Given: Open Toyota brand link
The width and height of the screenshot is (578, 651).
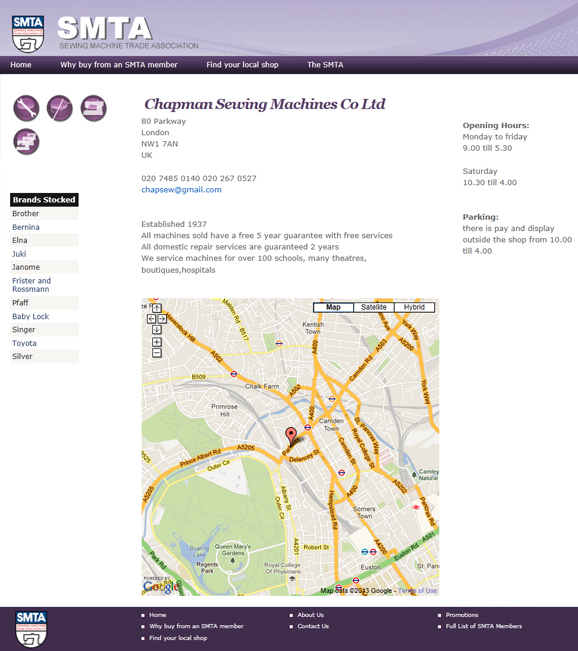Looking at the screenshot, I should [x=24, y=343].
